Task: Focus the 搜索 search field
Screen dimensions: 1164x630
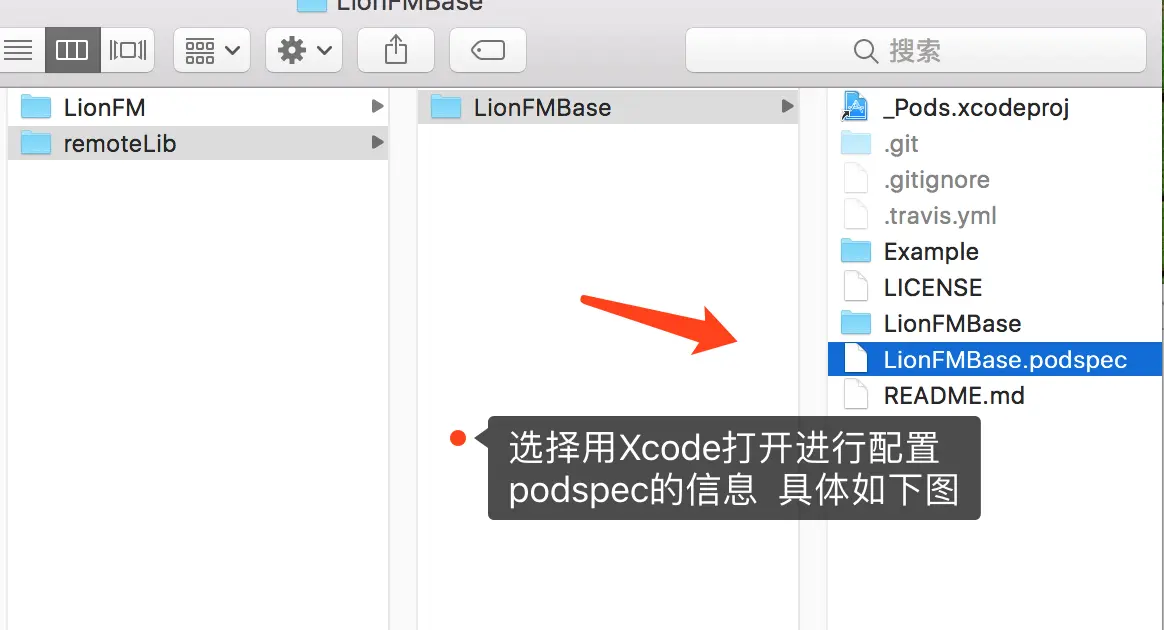Action: click(x=915, y=50)
